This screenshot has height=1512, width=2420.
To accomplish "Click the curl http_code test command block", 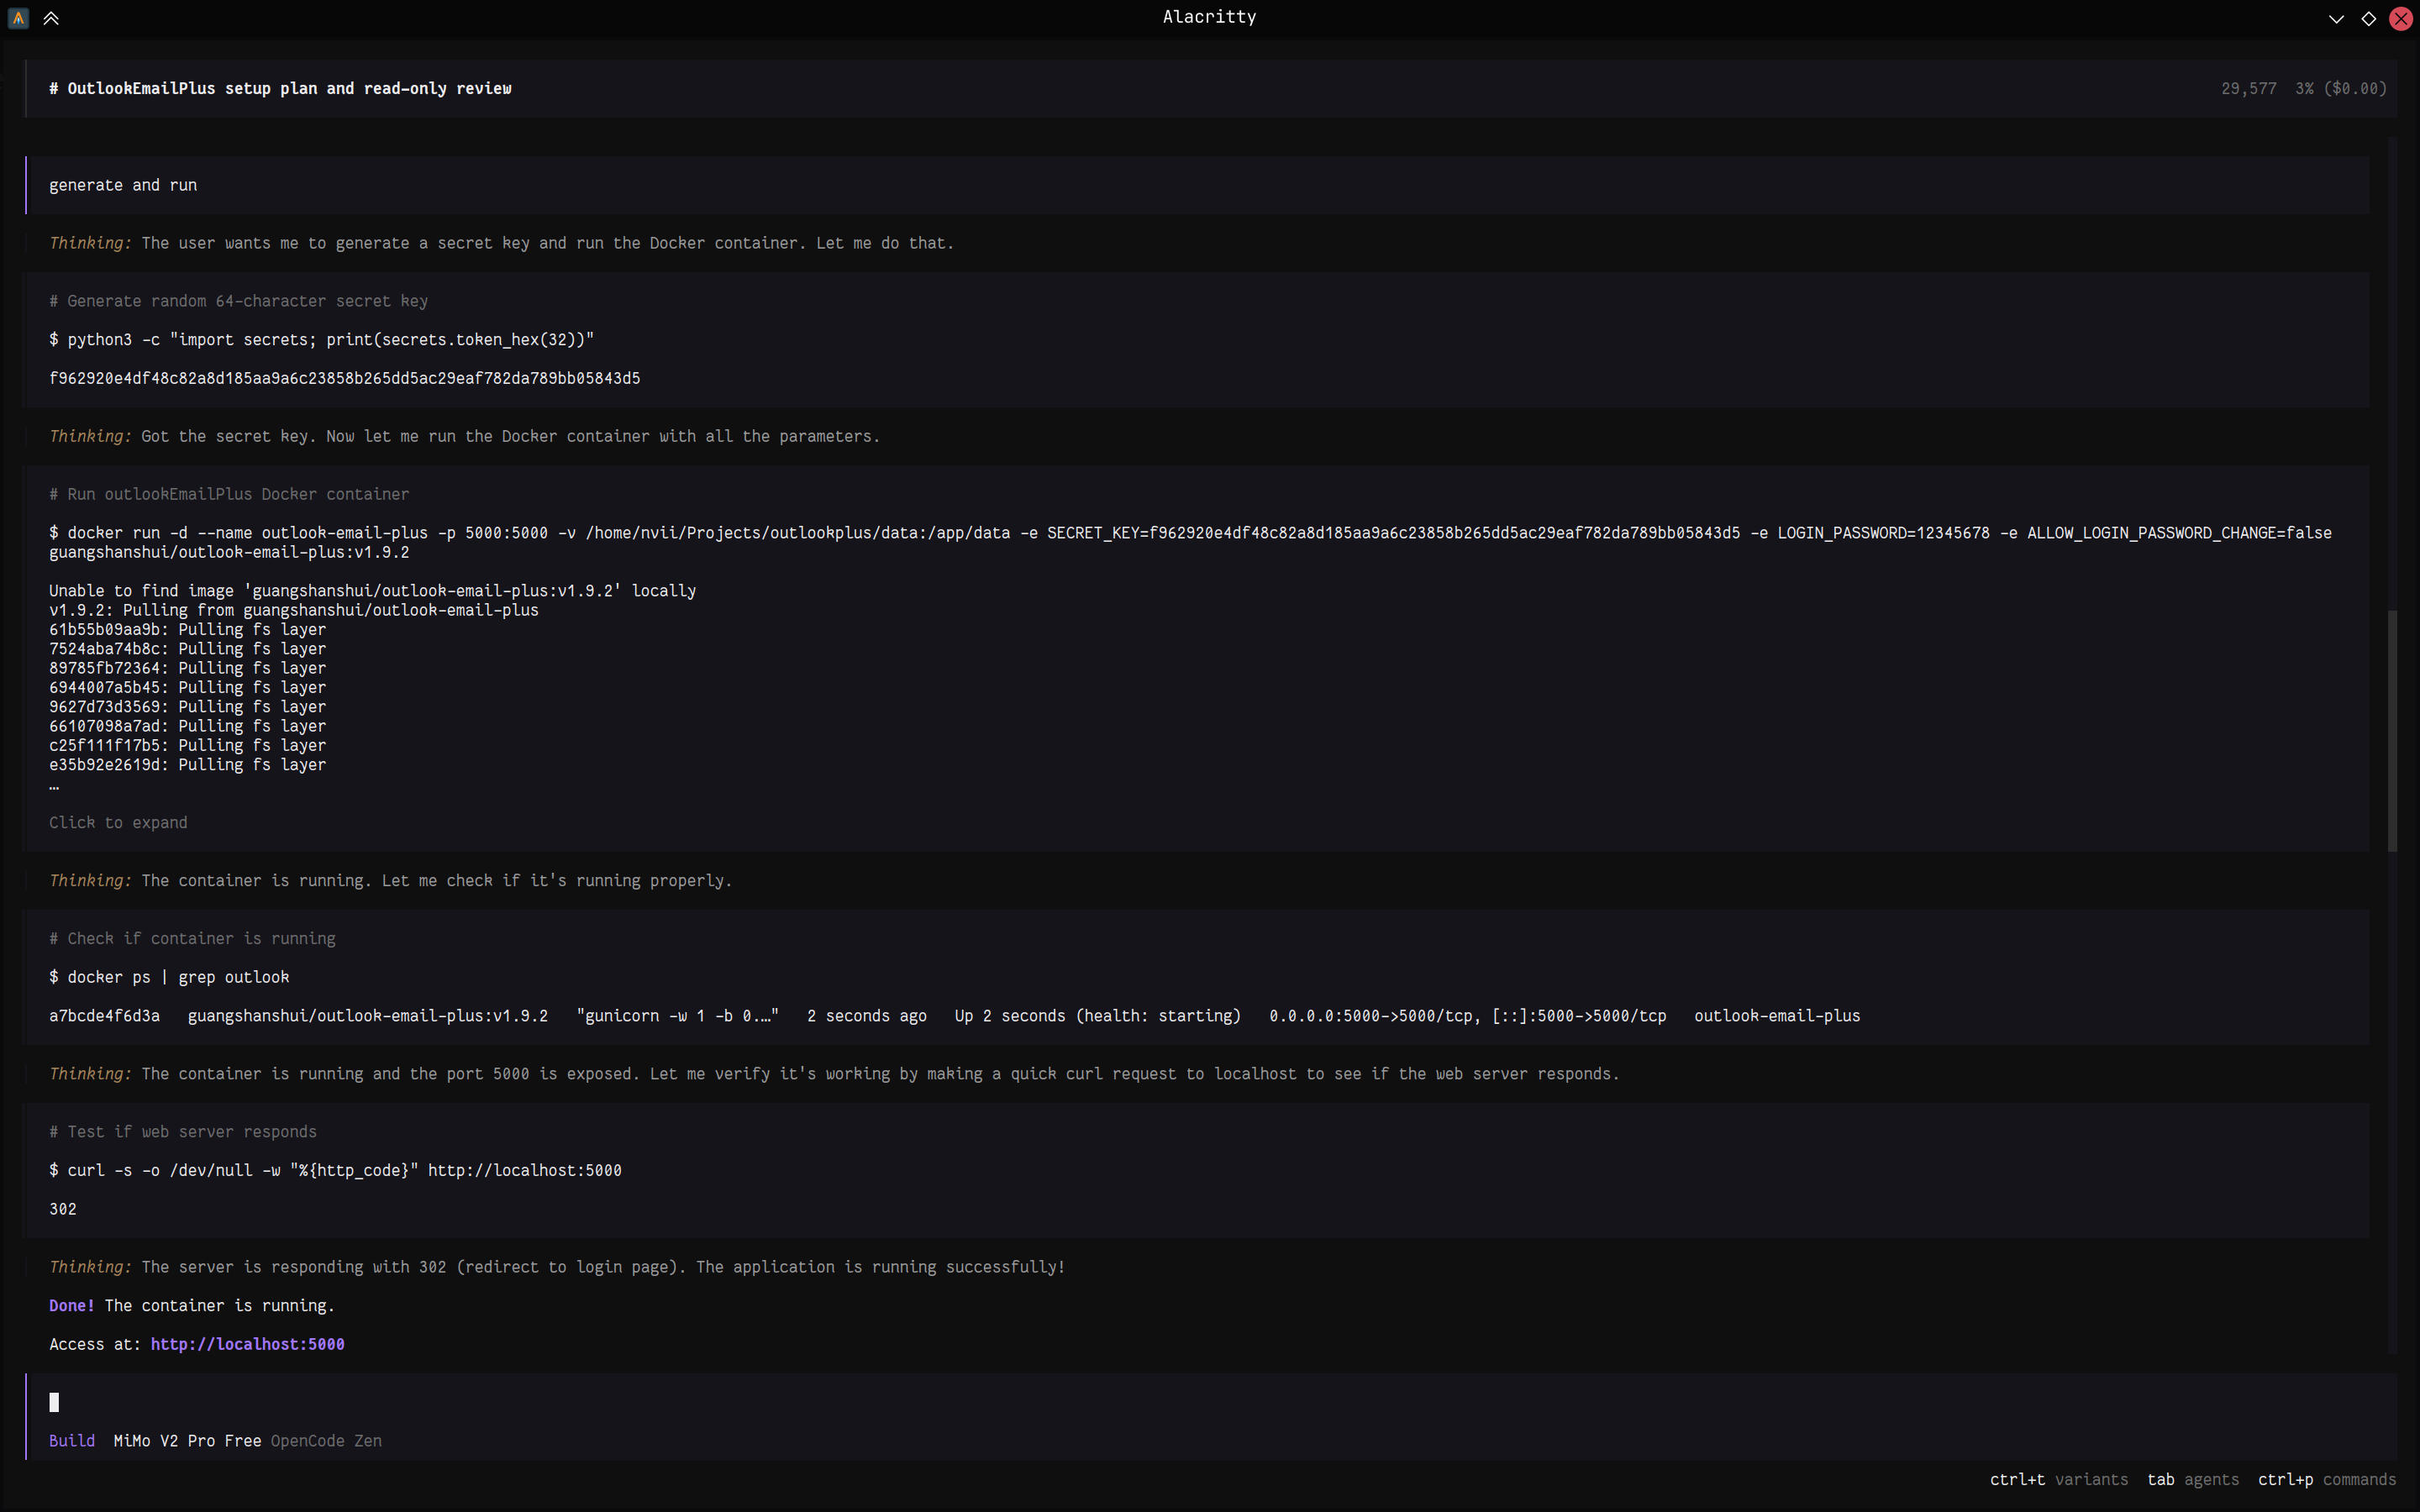I will coord(335,1170).
